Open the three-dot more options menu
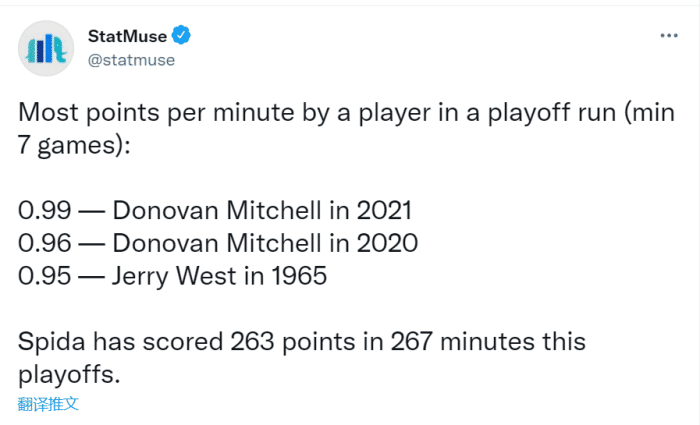 [x=668, y=35]
